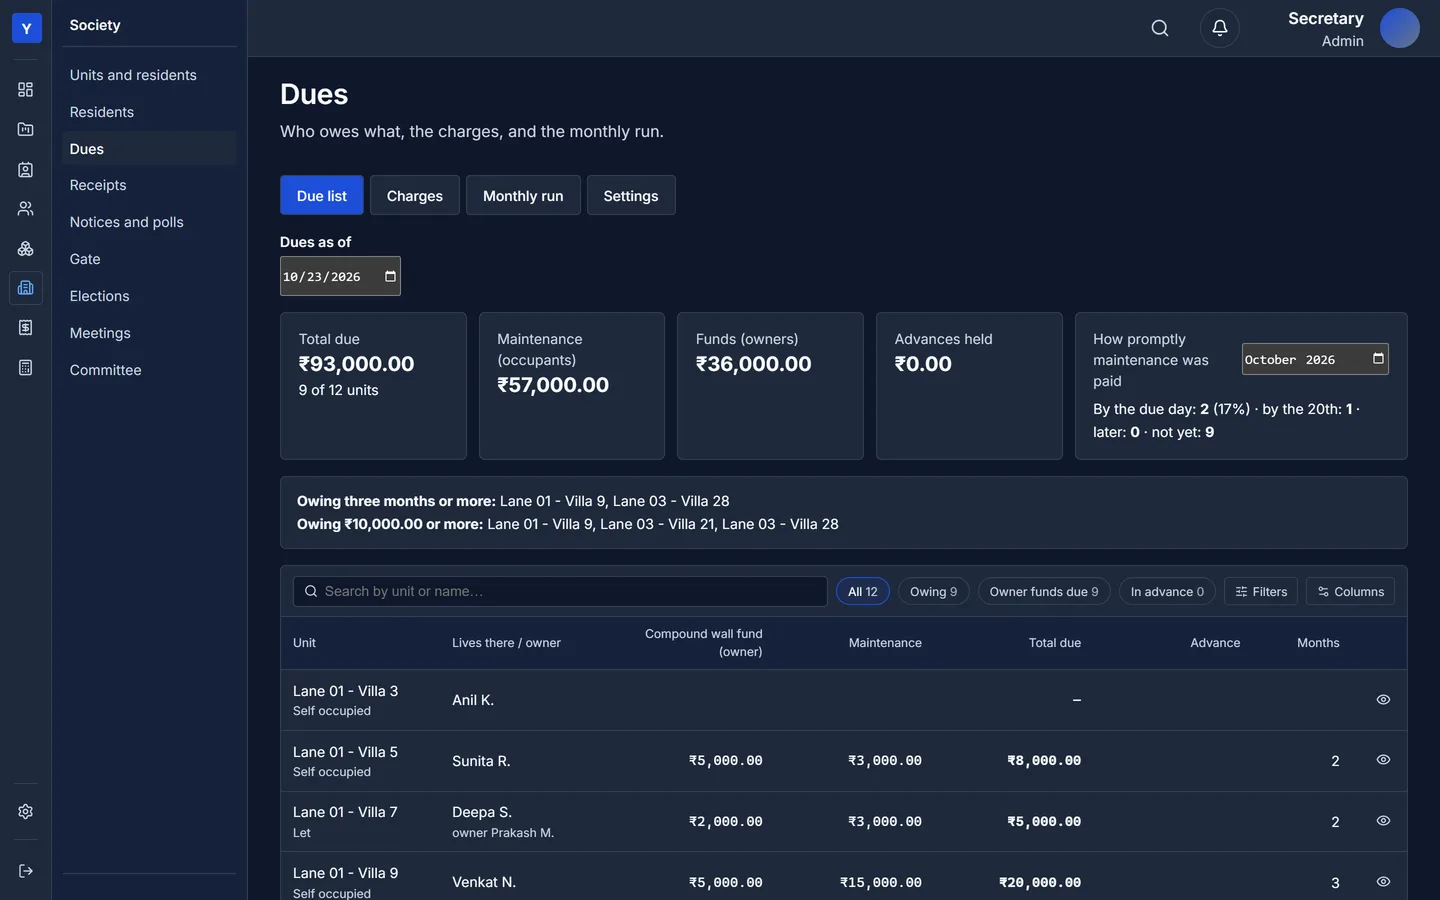Click the logout icon at the rail bottom
This screenshot has height=900, width=1440.
[26, 871]
